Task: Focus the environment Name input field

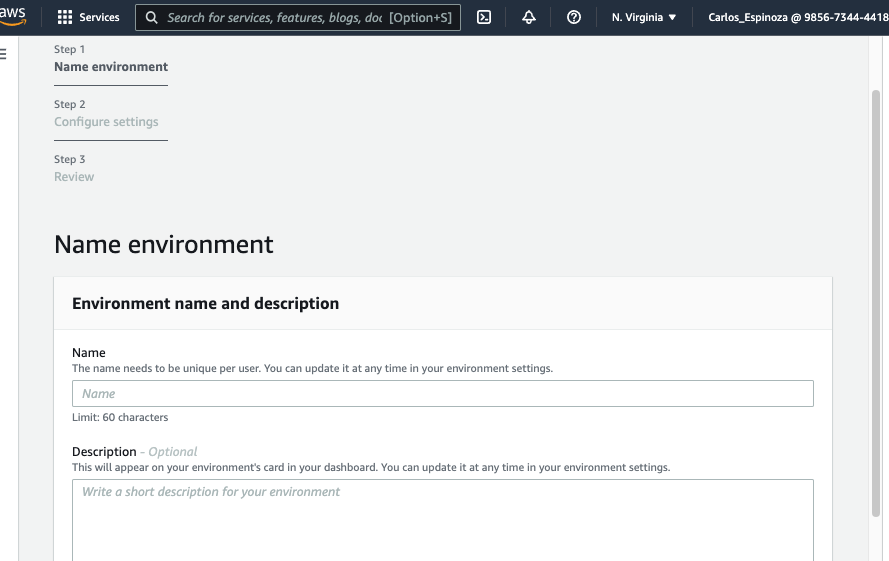Action: 443,394
